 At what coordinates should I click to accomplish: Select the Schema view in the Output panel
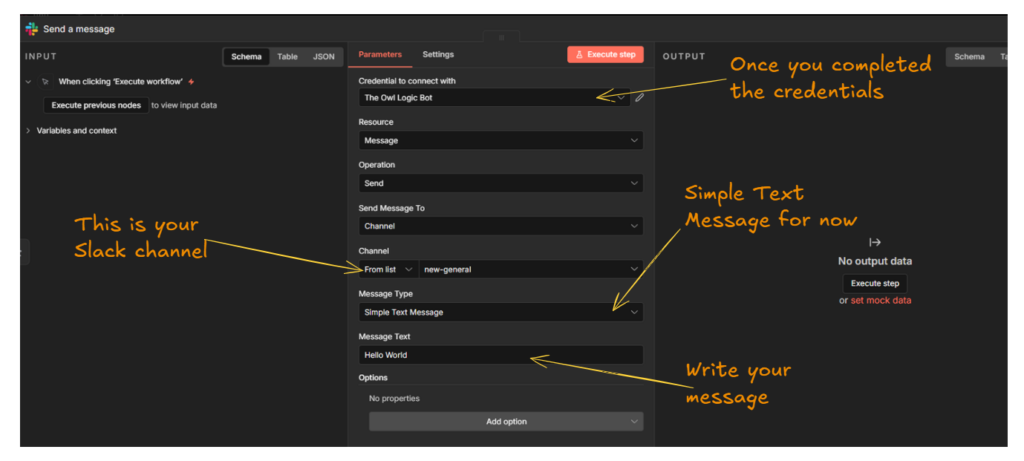(969, 57)
